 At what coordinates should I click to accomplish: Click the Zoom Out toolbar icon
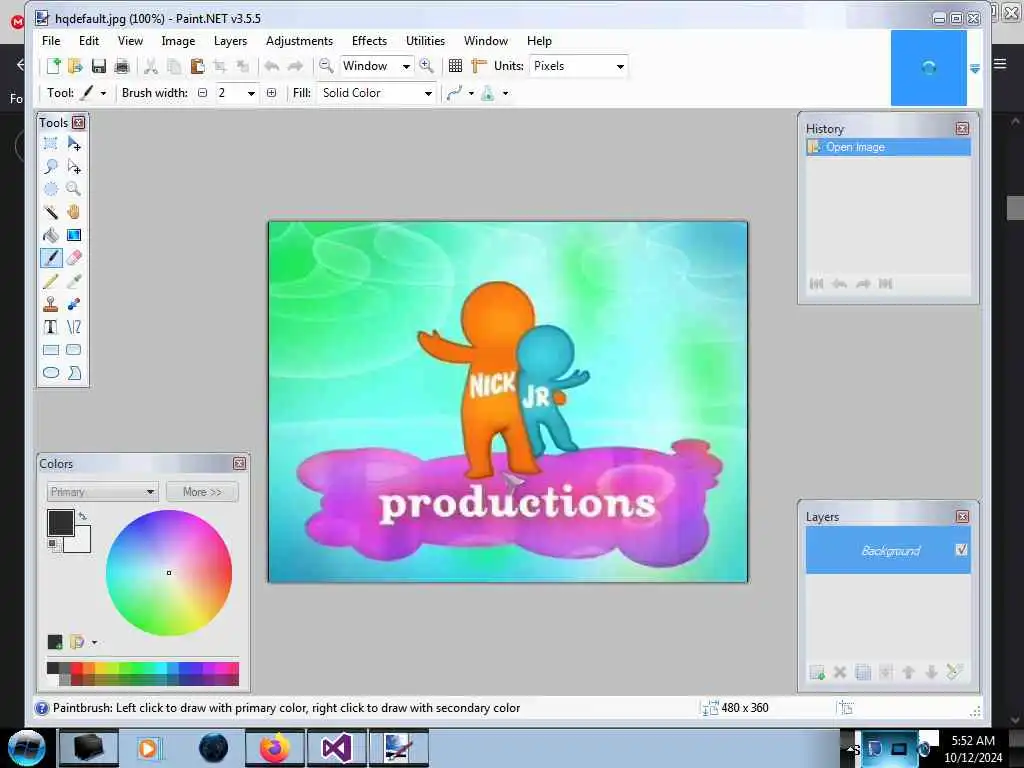point(326,66)
